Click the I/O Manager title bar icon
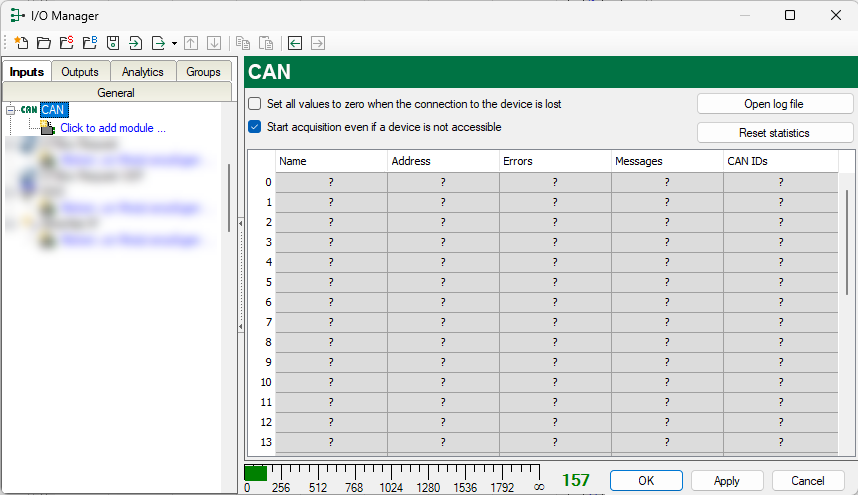This screenshot has width=858, height=495. click(x=17, y=15)
